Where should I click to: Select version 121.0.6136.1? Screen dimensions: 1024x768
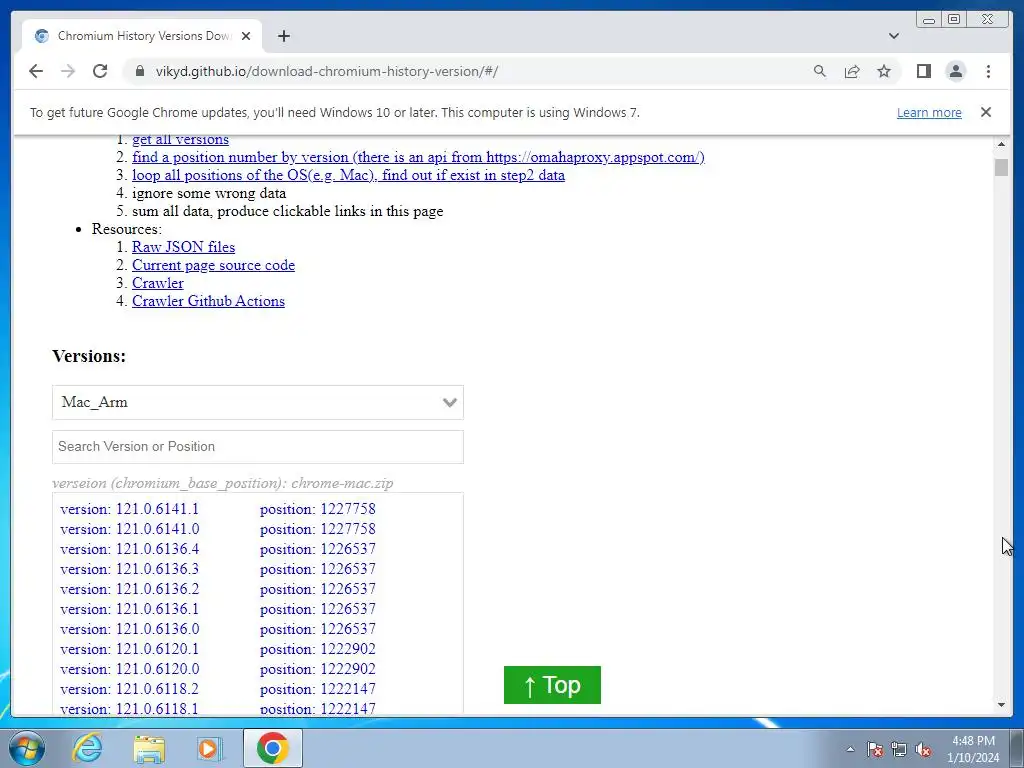pos(129,609)
